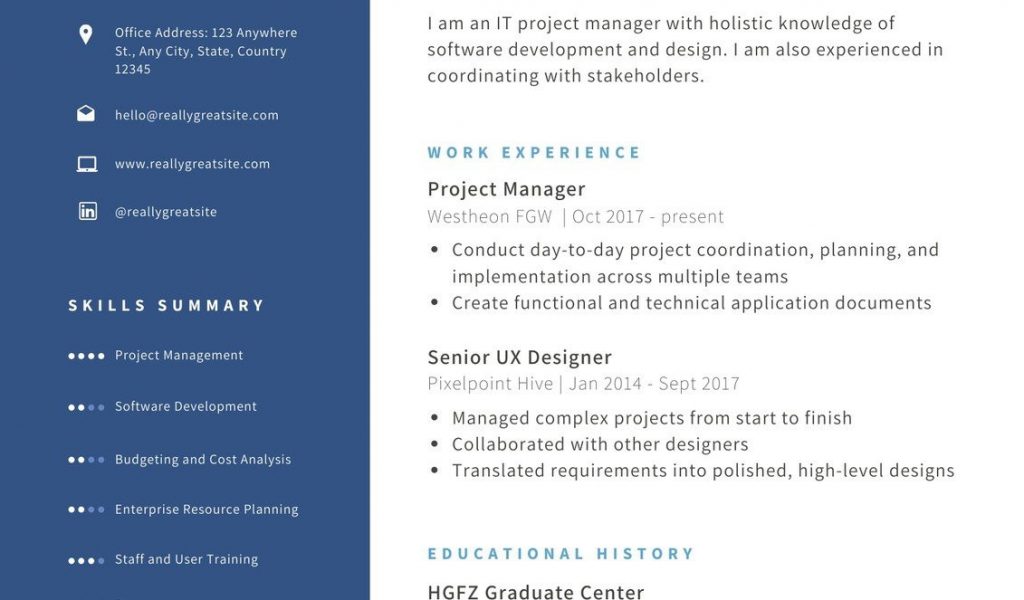The width and height of the screenshot is (1024, 600).
Task: Open the www.reallygreatsite.com website link
Action: click(192, 164)
